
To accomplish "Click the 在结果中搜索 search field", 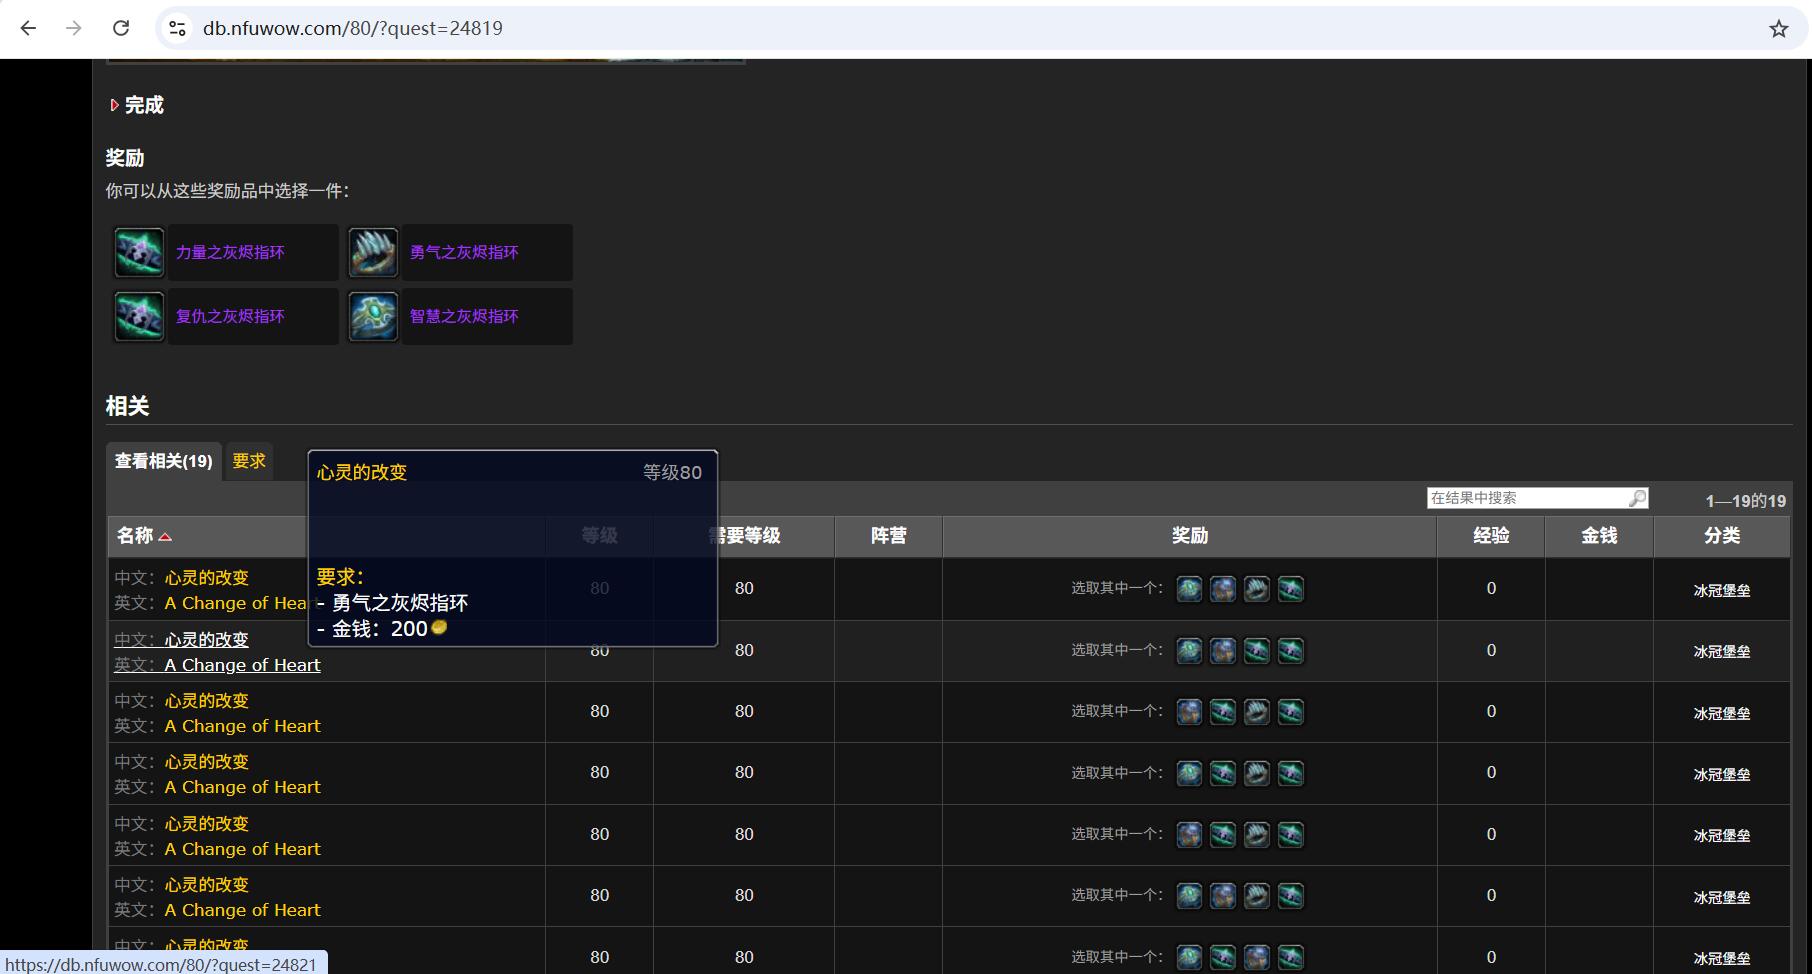I will (x=1527, y=498).
